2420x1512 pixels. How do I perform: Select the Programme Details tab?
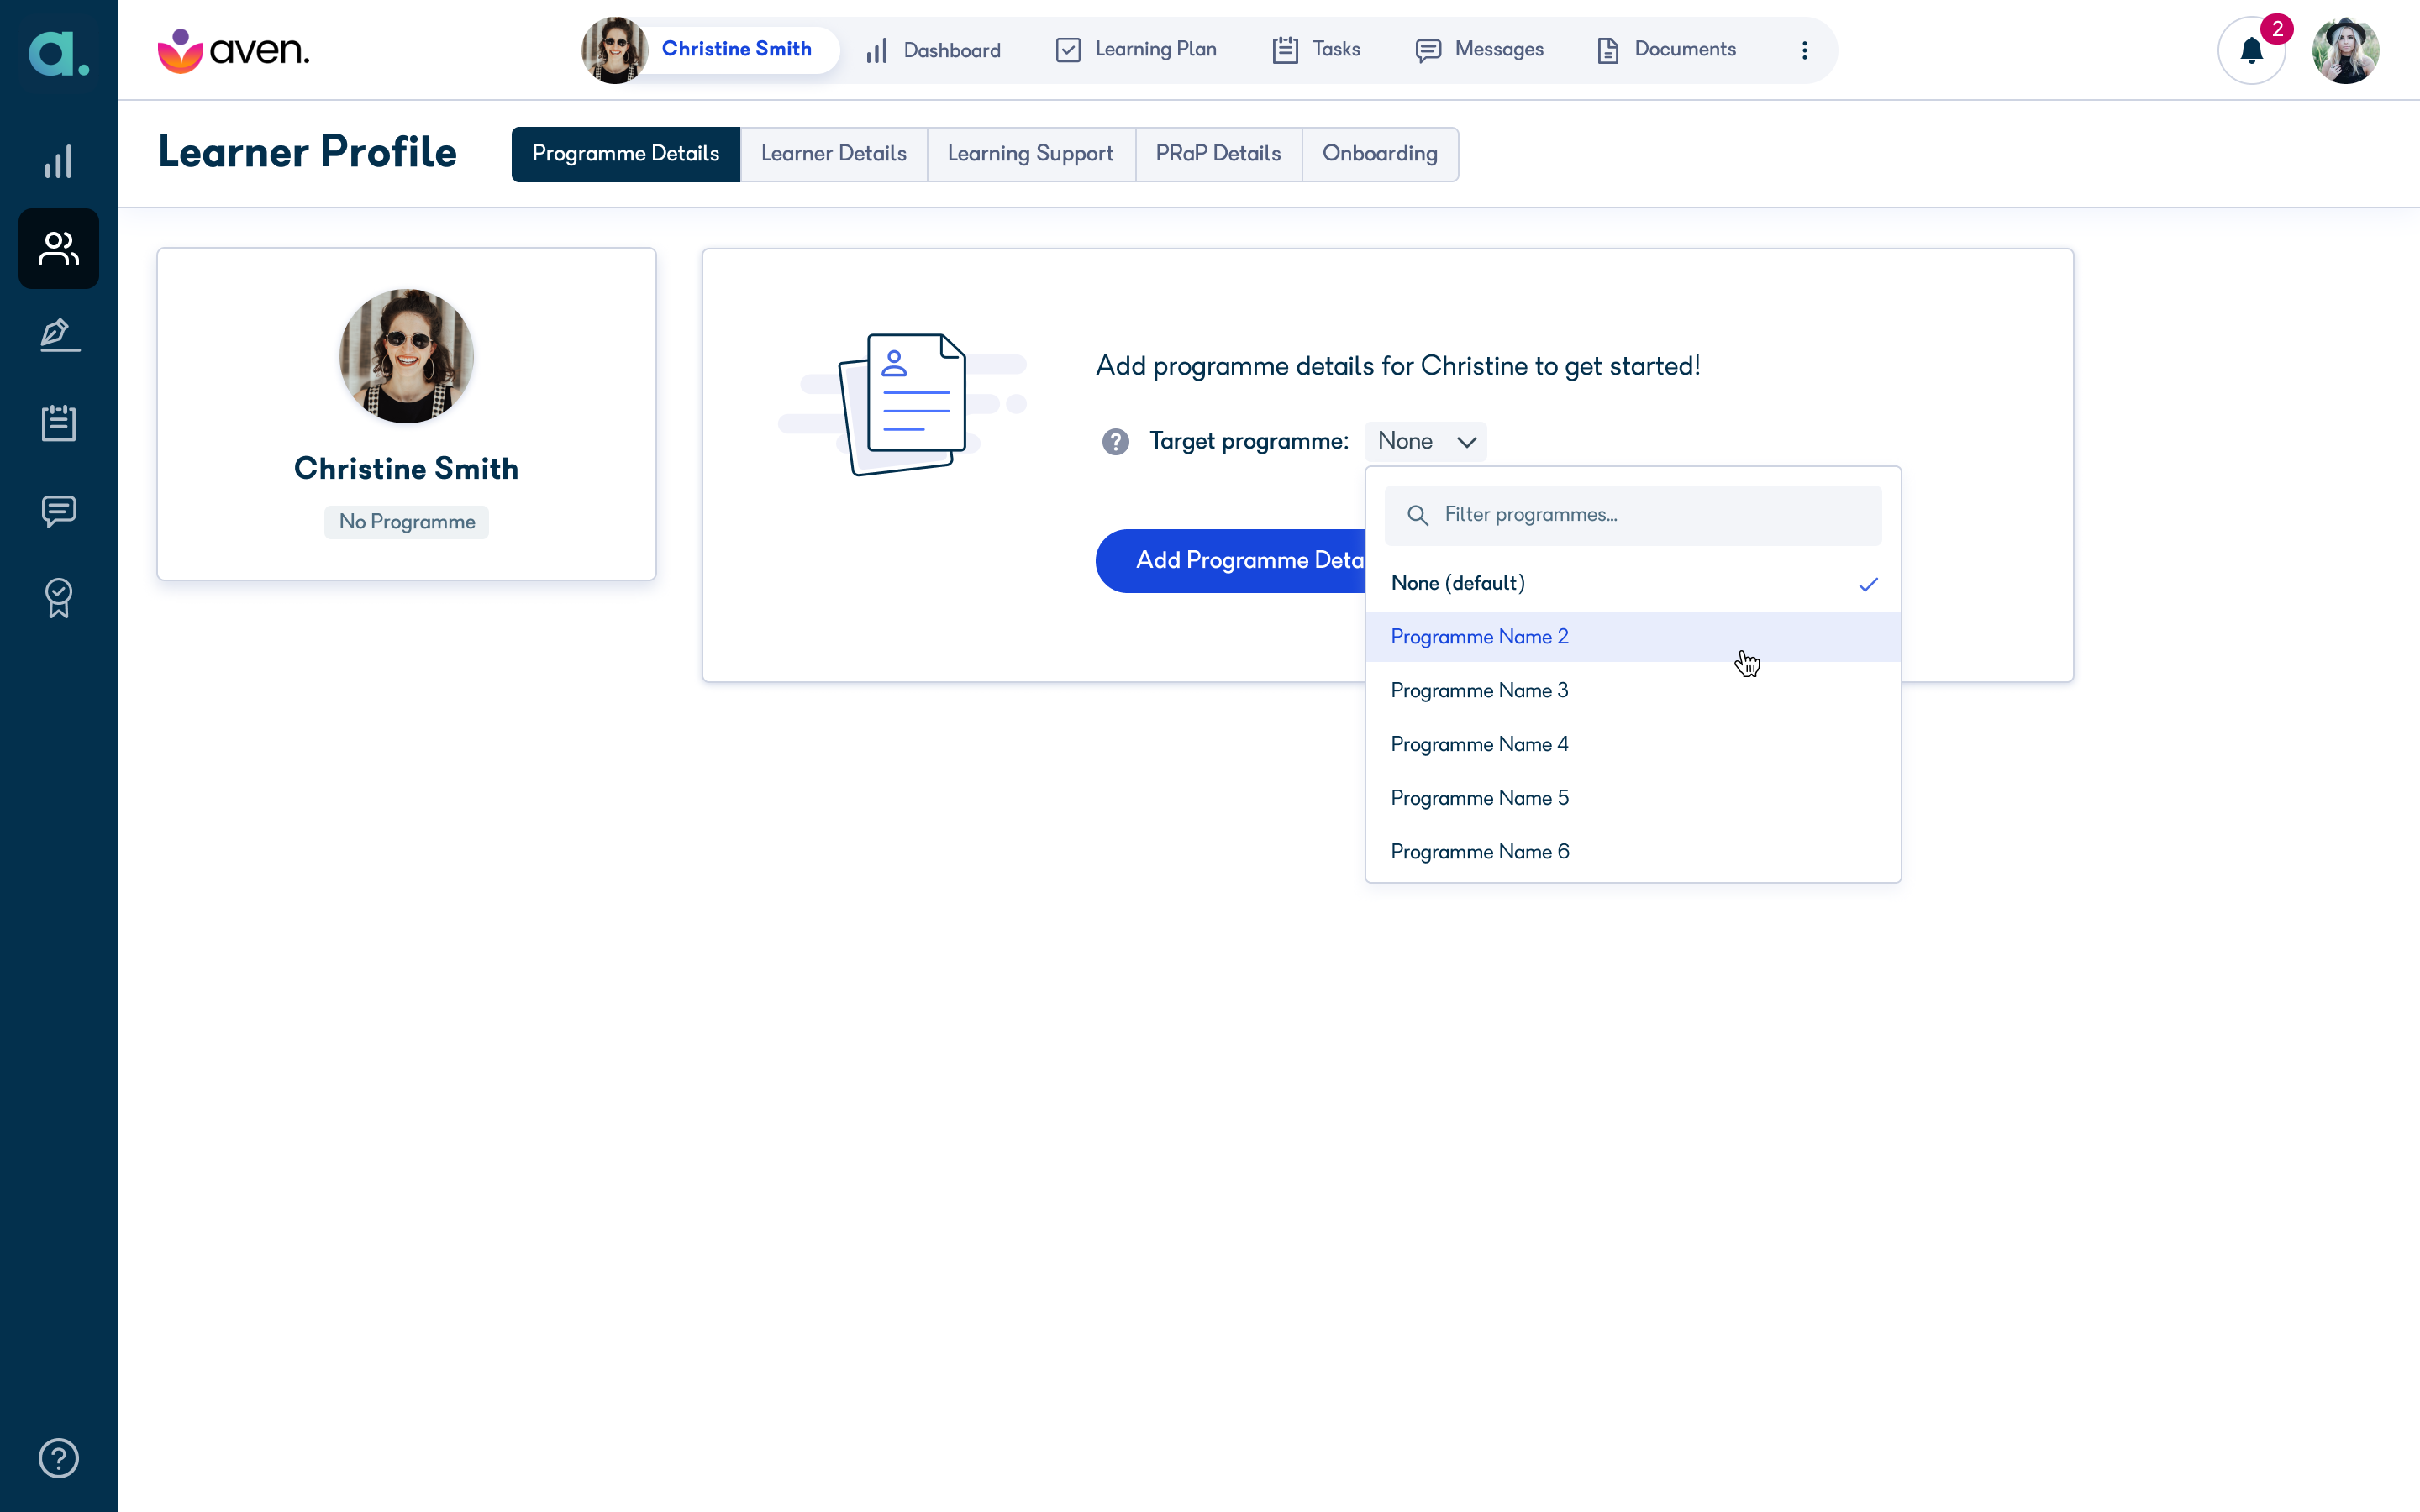(x=626, y=154)
